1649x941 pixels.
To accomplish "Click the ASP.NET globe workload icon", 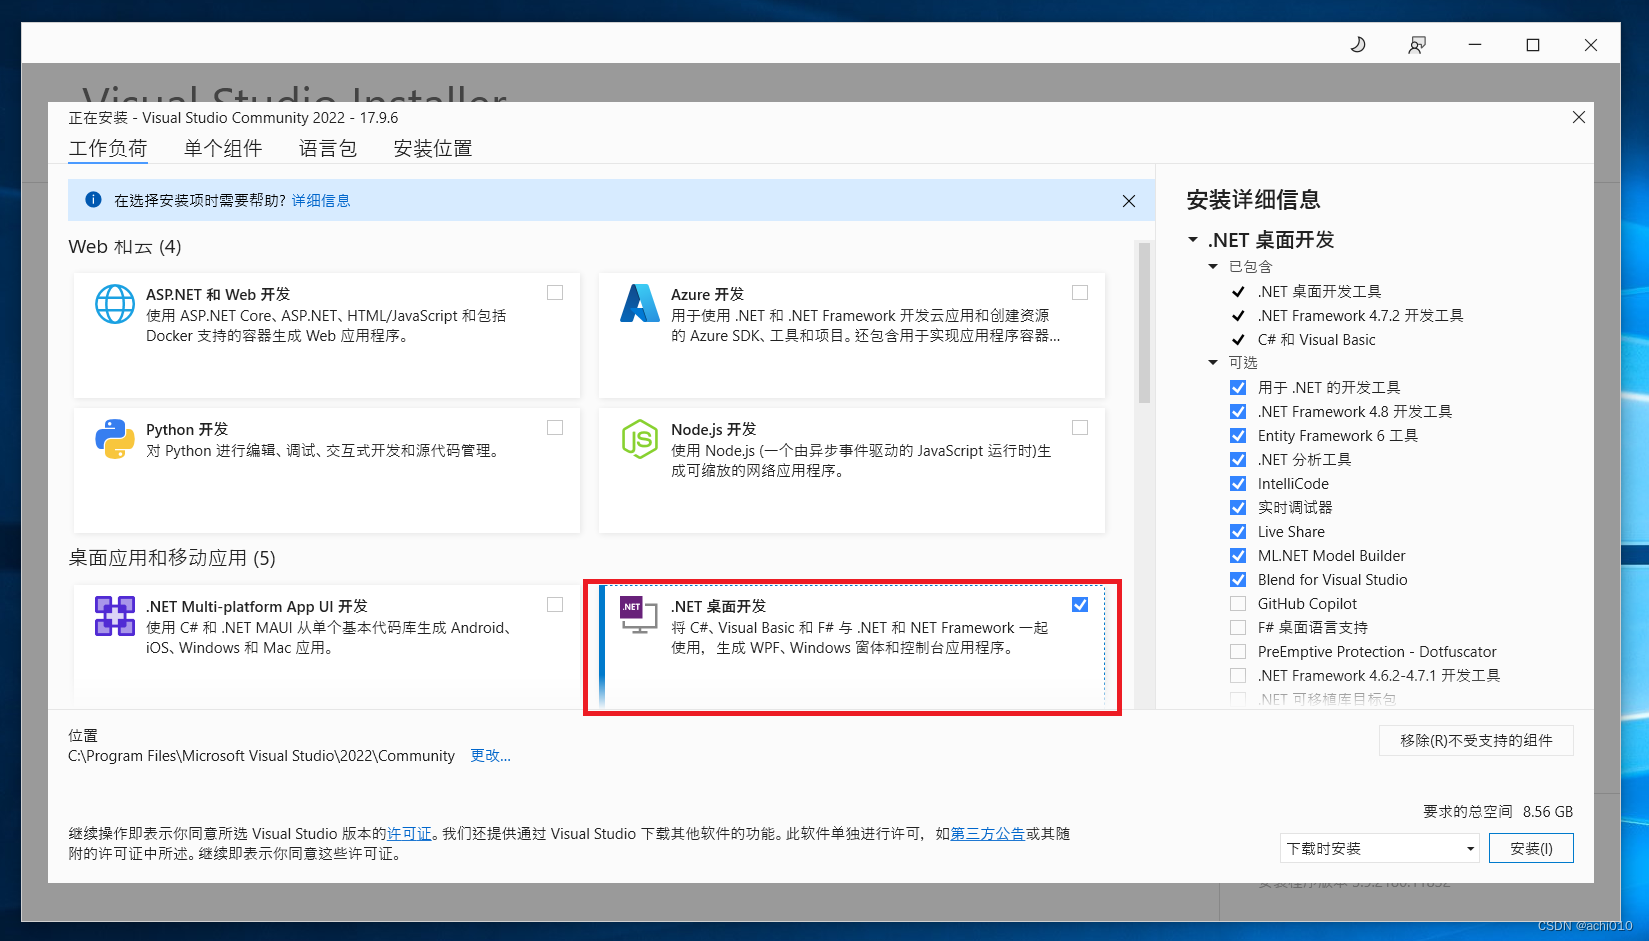I will tap(115, 304).
